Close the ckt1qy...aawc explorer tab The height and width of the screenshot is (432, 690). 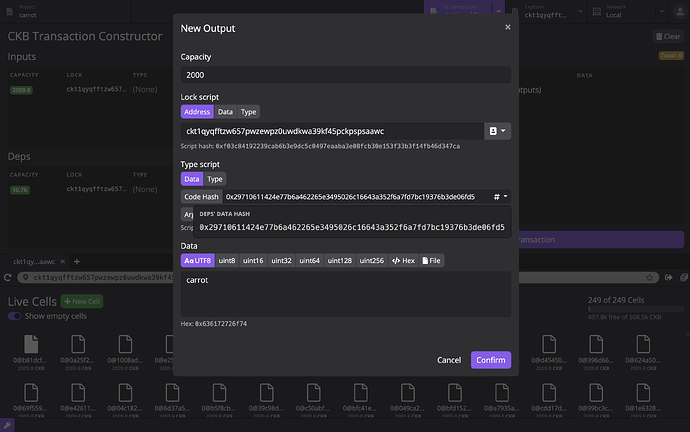(x=62, y=261)
